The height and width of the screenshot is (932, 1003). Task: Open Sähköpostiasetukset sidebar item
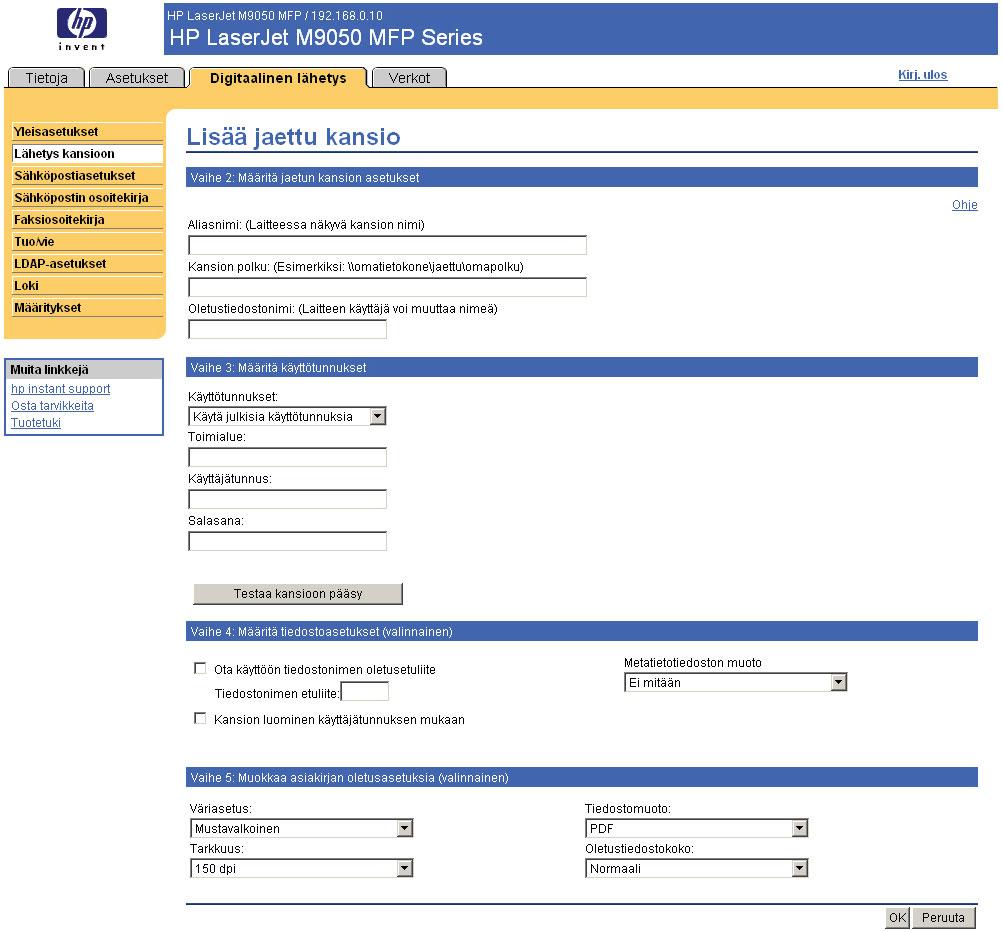(x=87, y=175)
